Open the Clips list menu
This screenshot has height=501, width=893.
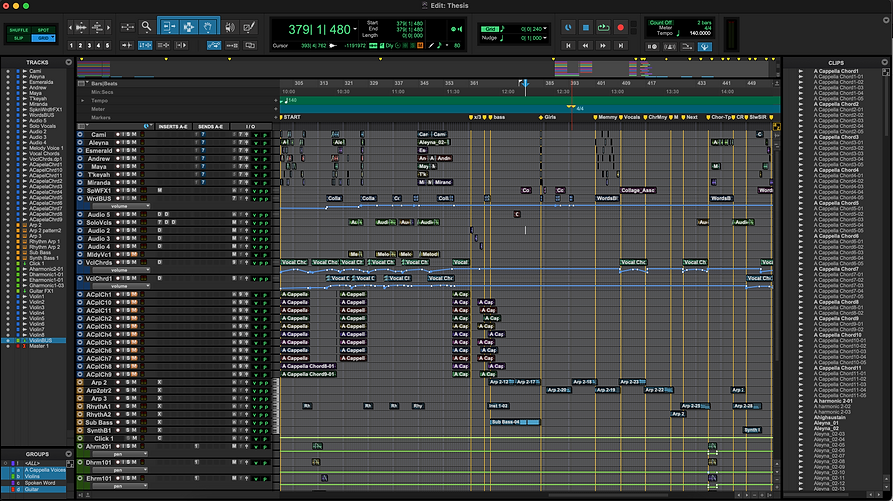click(884, 62)
